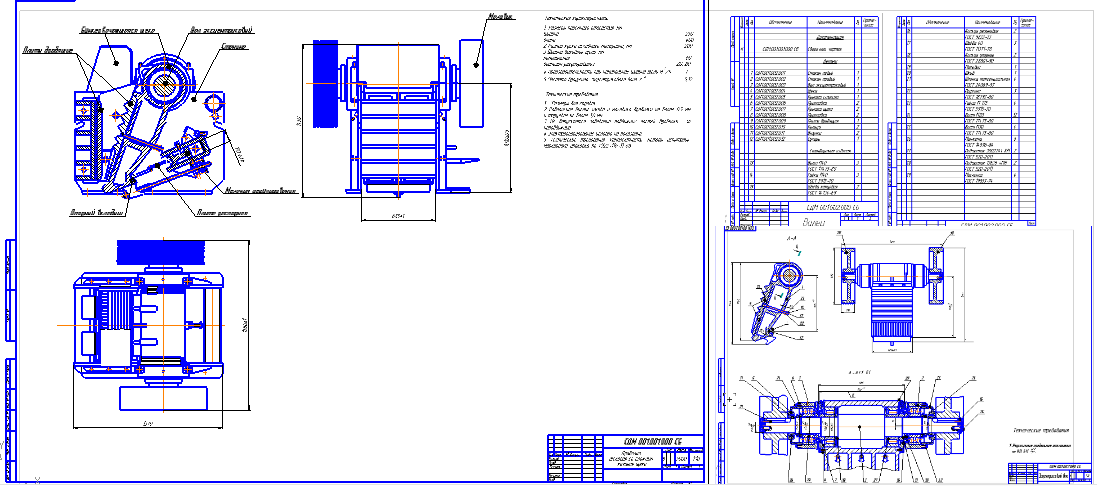Click the eccentric shaft with two flywheels view

tap(892, 294)
